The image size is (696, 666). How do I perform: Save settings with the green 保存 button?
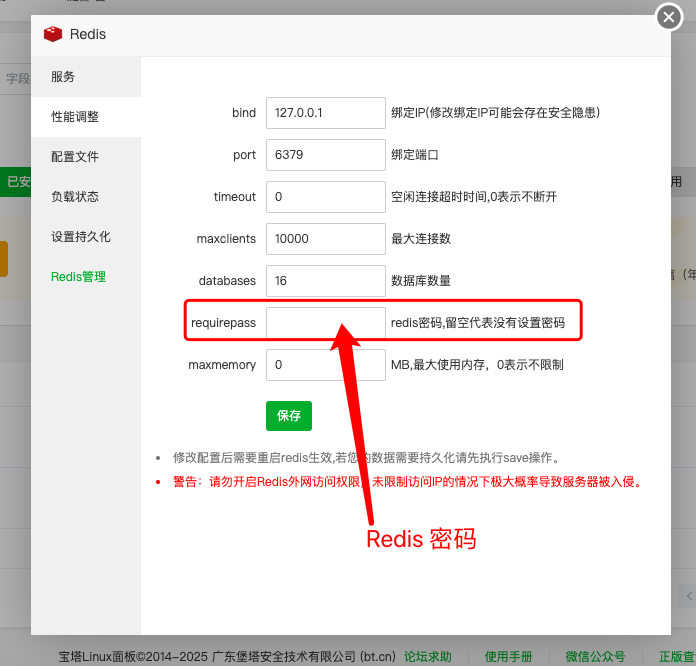[289, 416]
